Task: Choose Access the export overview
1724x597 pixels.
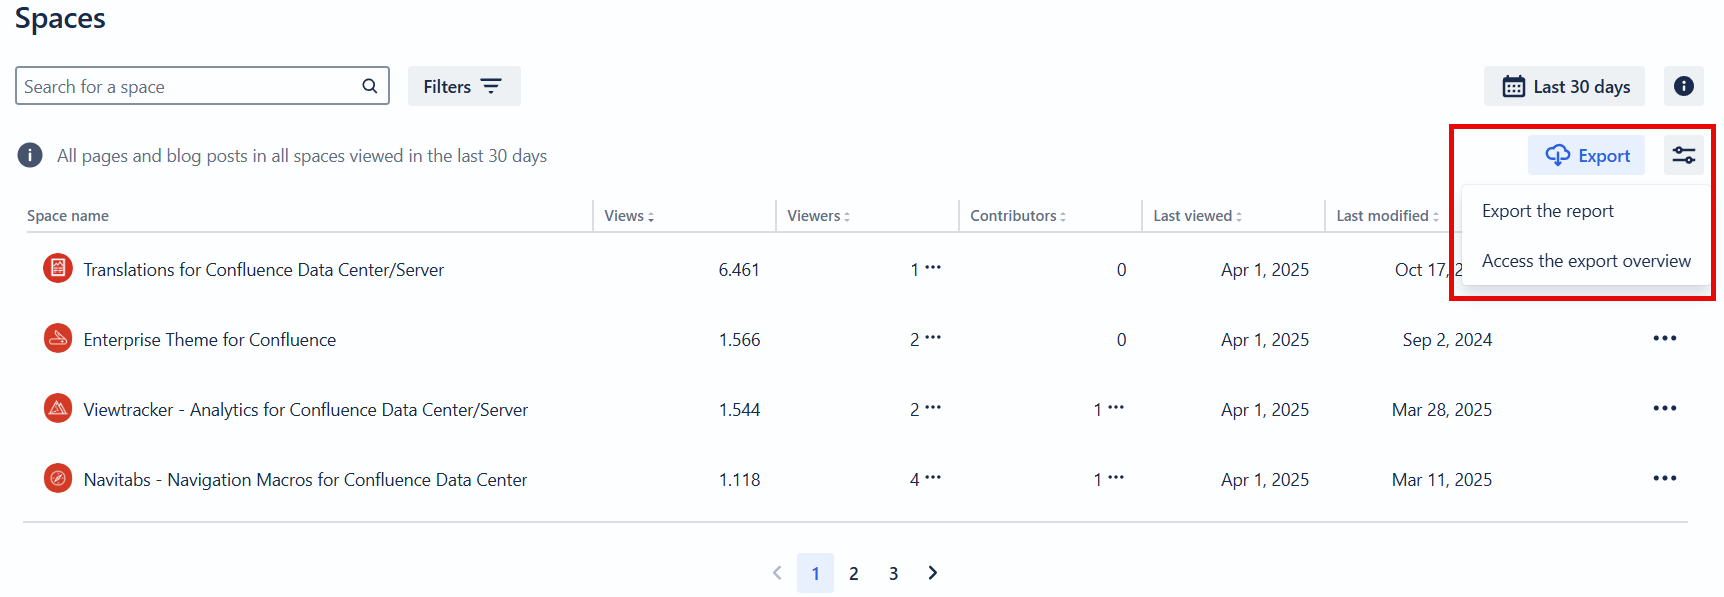Action: (1586, 261)
